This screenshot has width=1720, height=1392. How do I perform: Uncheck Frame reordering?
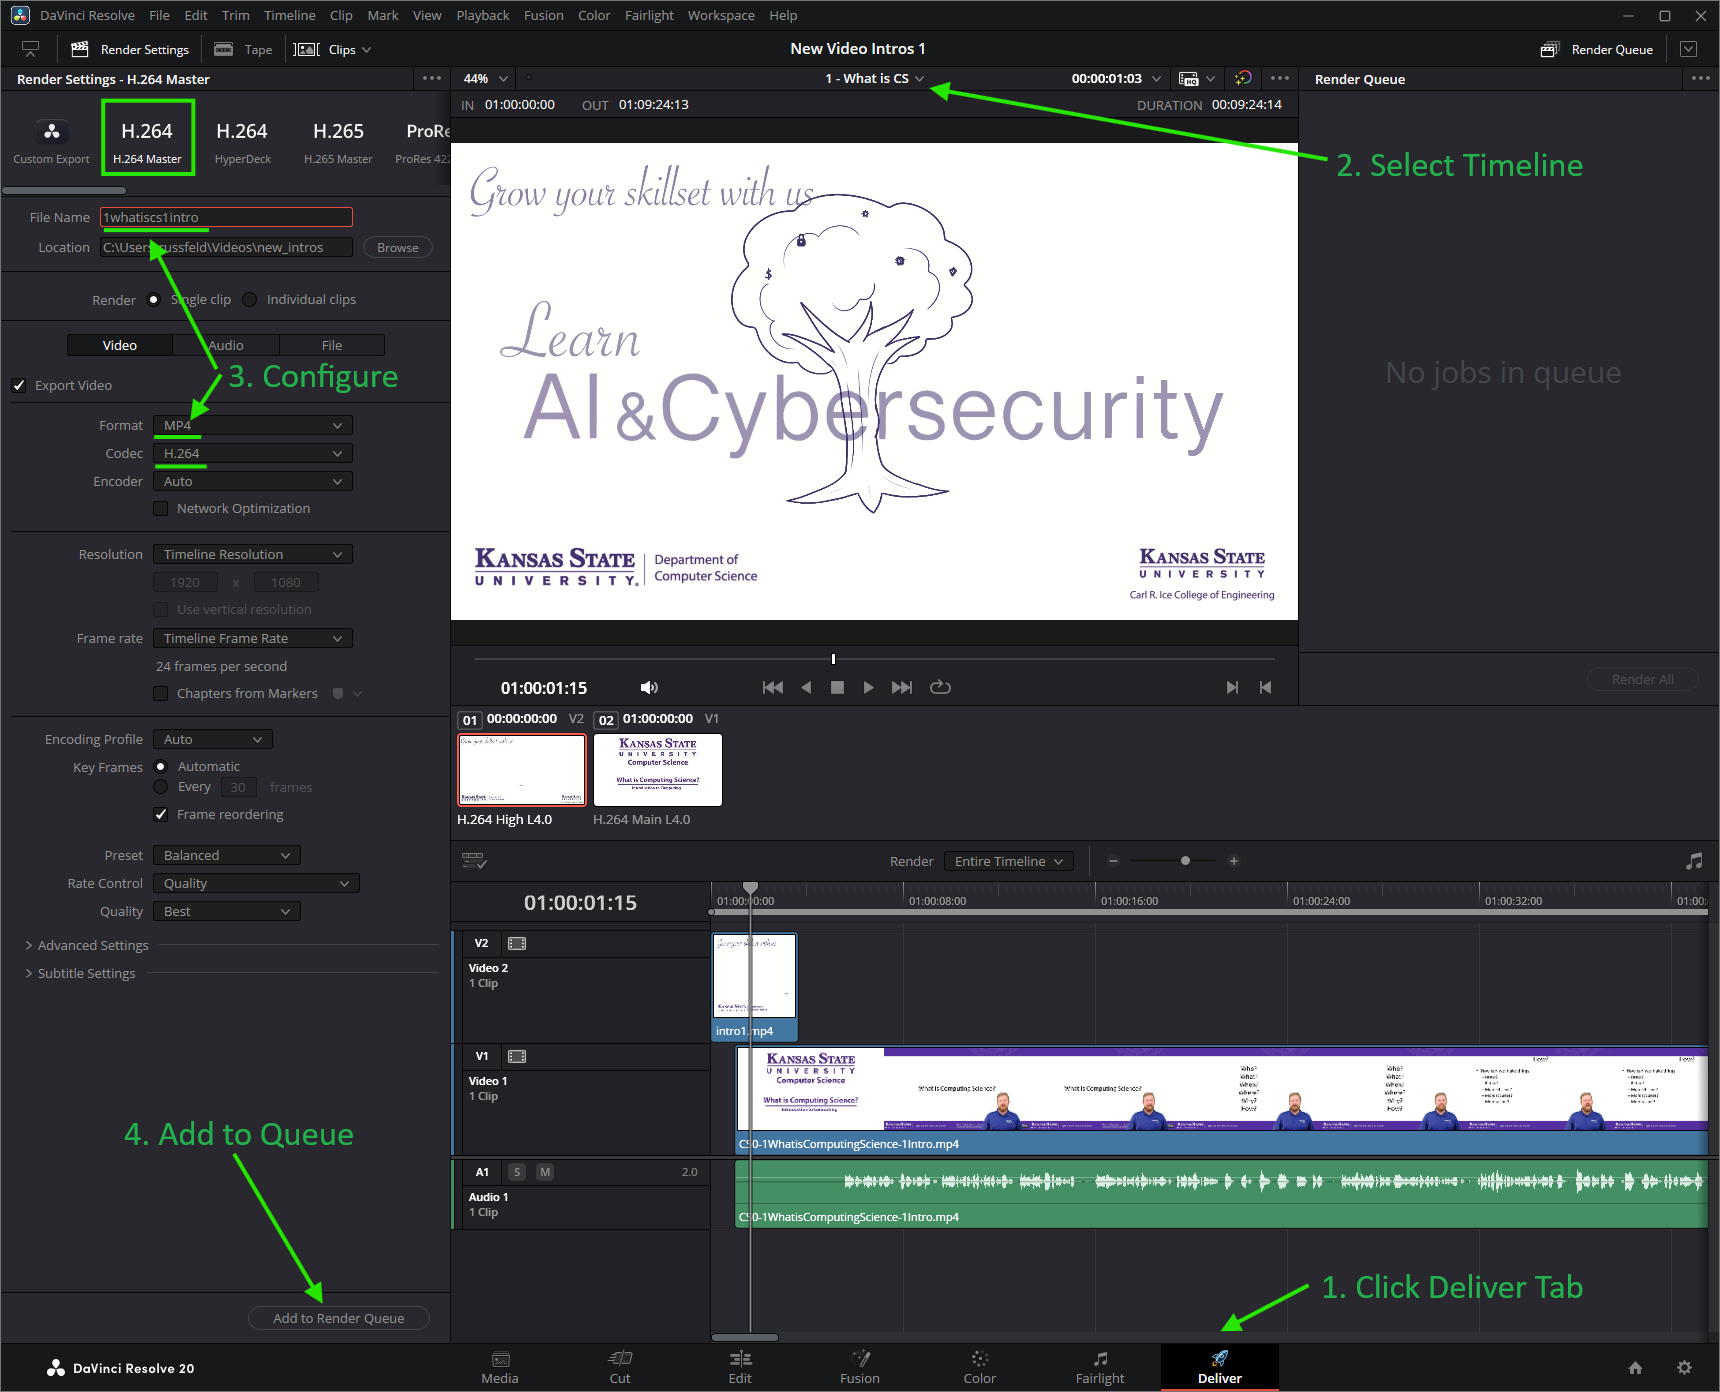point(160,814)
